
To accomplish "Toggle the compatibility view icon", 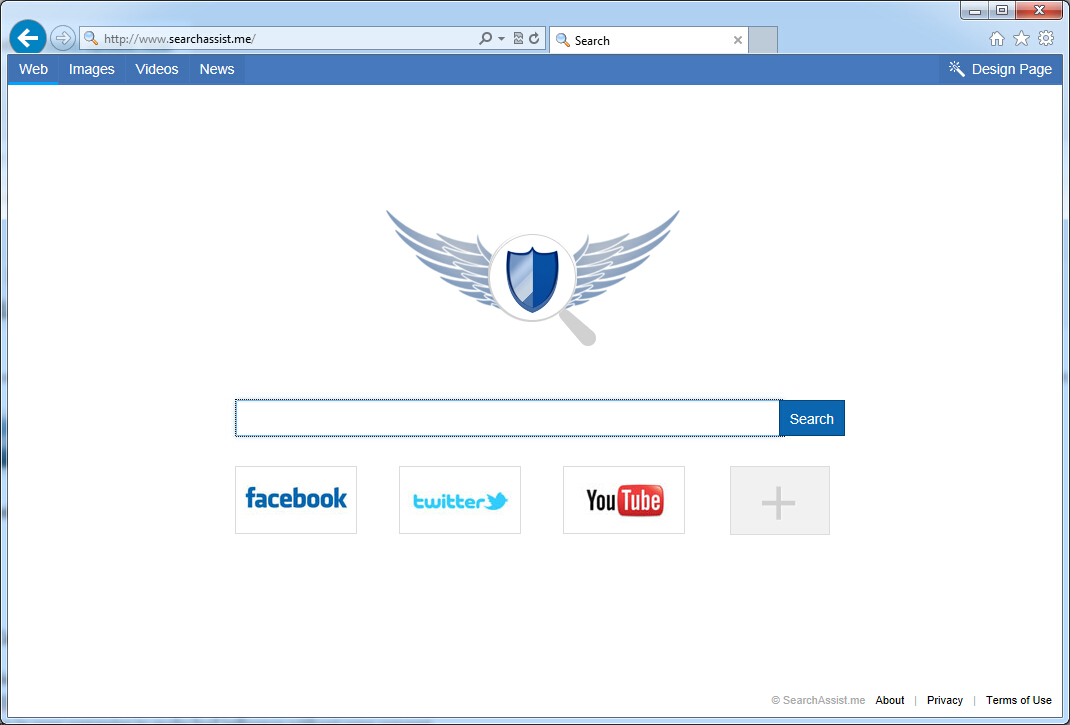I will 519,38.
